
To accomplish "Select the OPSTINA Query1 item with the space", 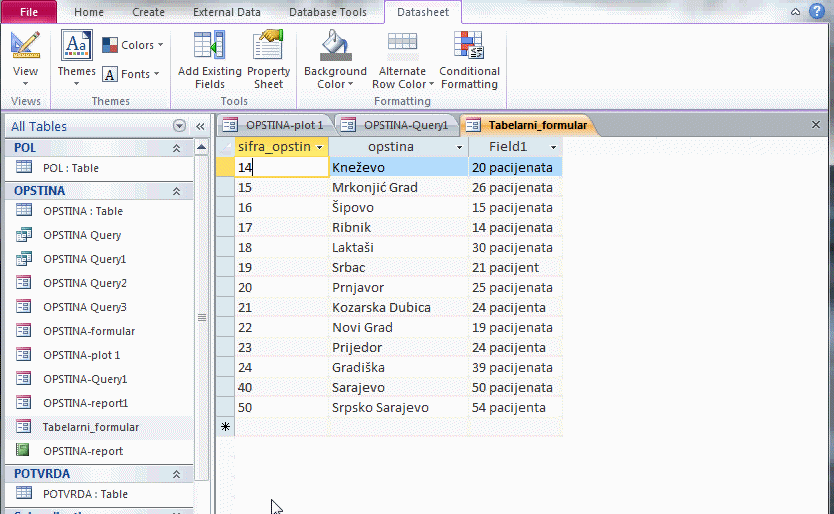I will (x=99, y=259).
